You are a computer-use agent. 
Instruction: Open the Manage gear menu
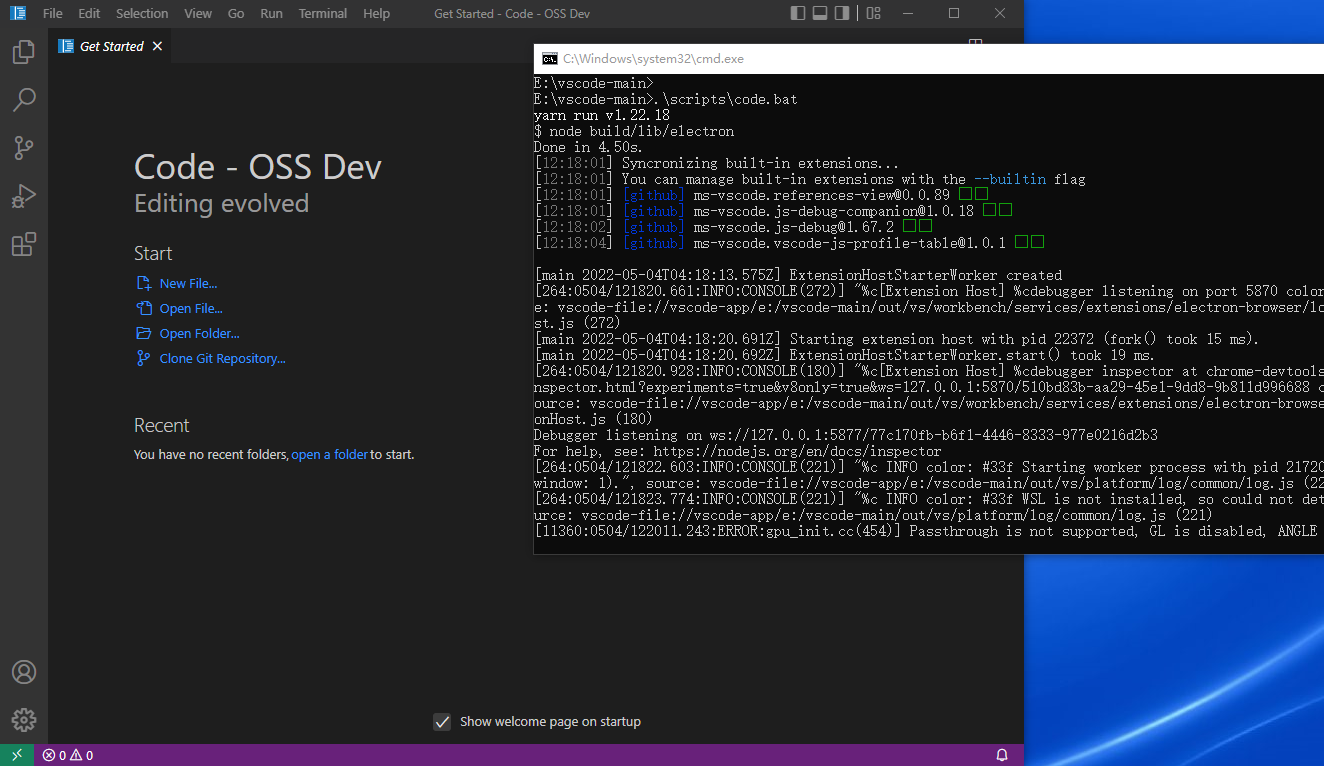(24, 719)
